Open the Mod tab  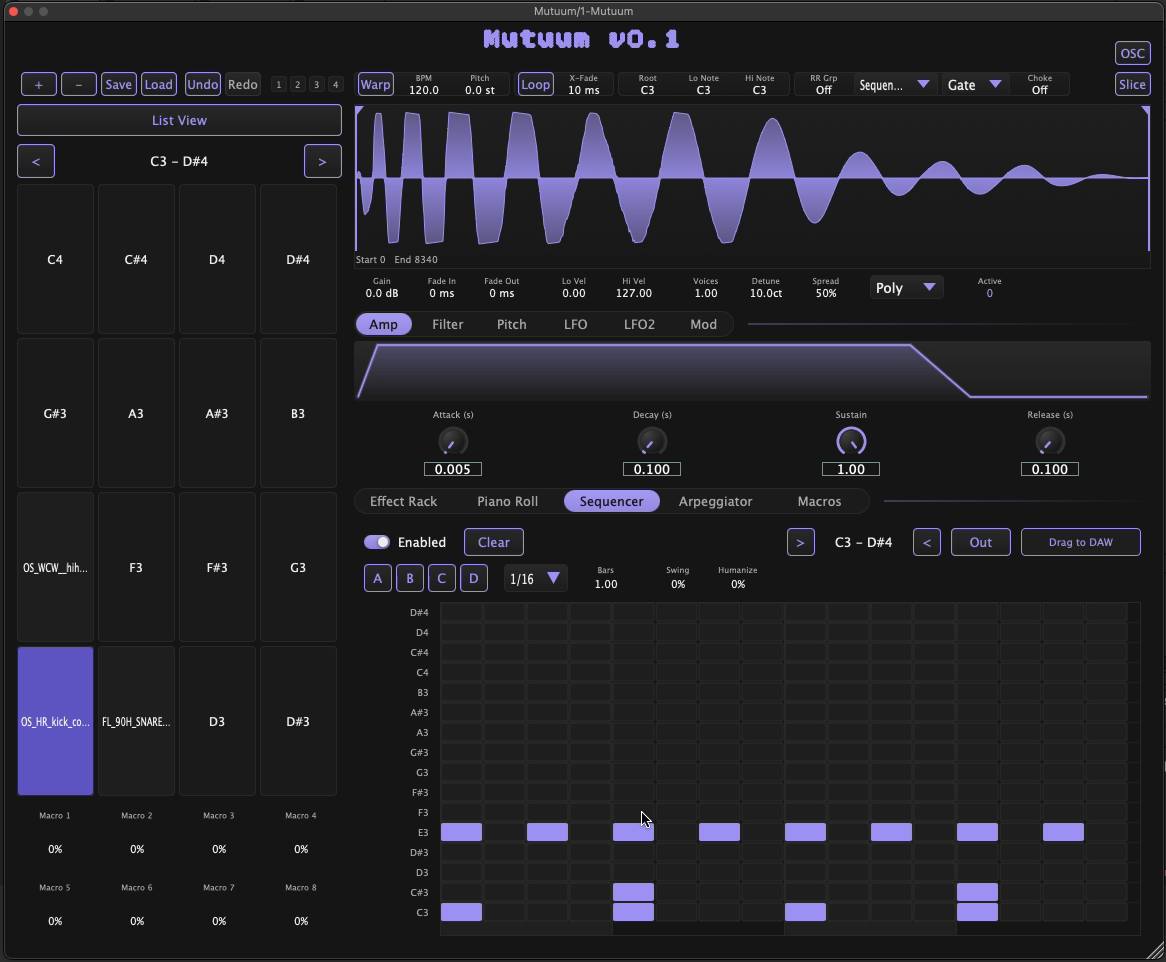point(703,324)
